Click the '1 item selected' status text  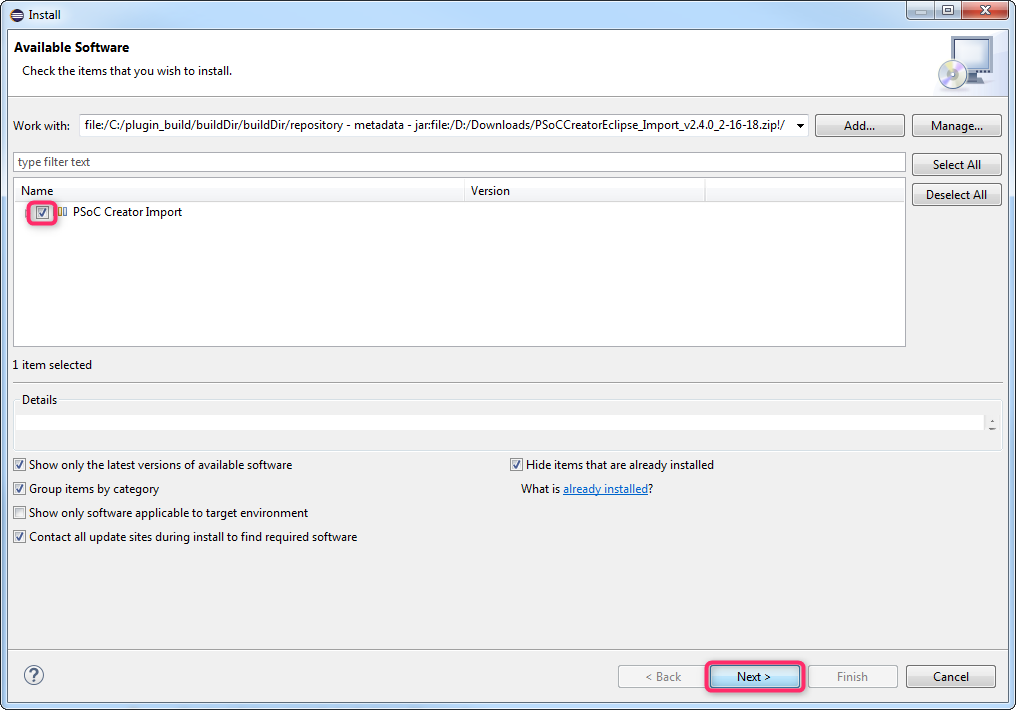[52, 365]
